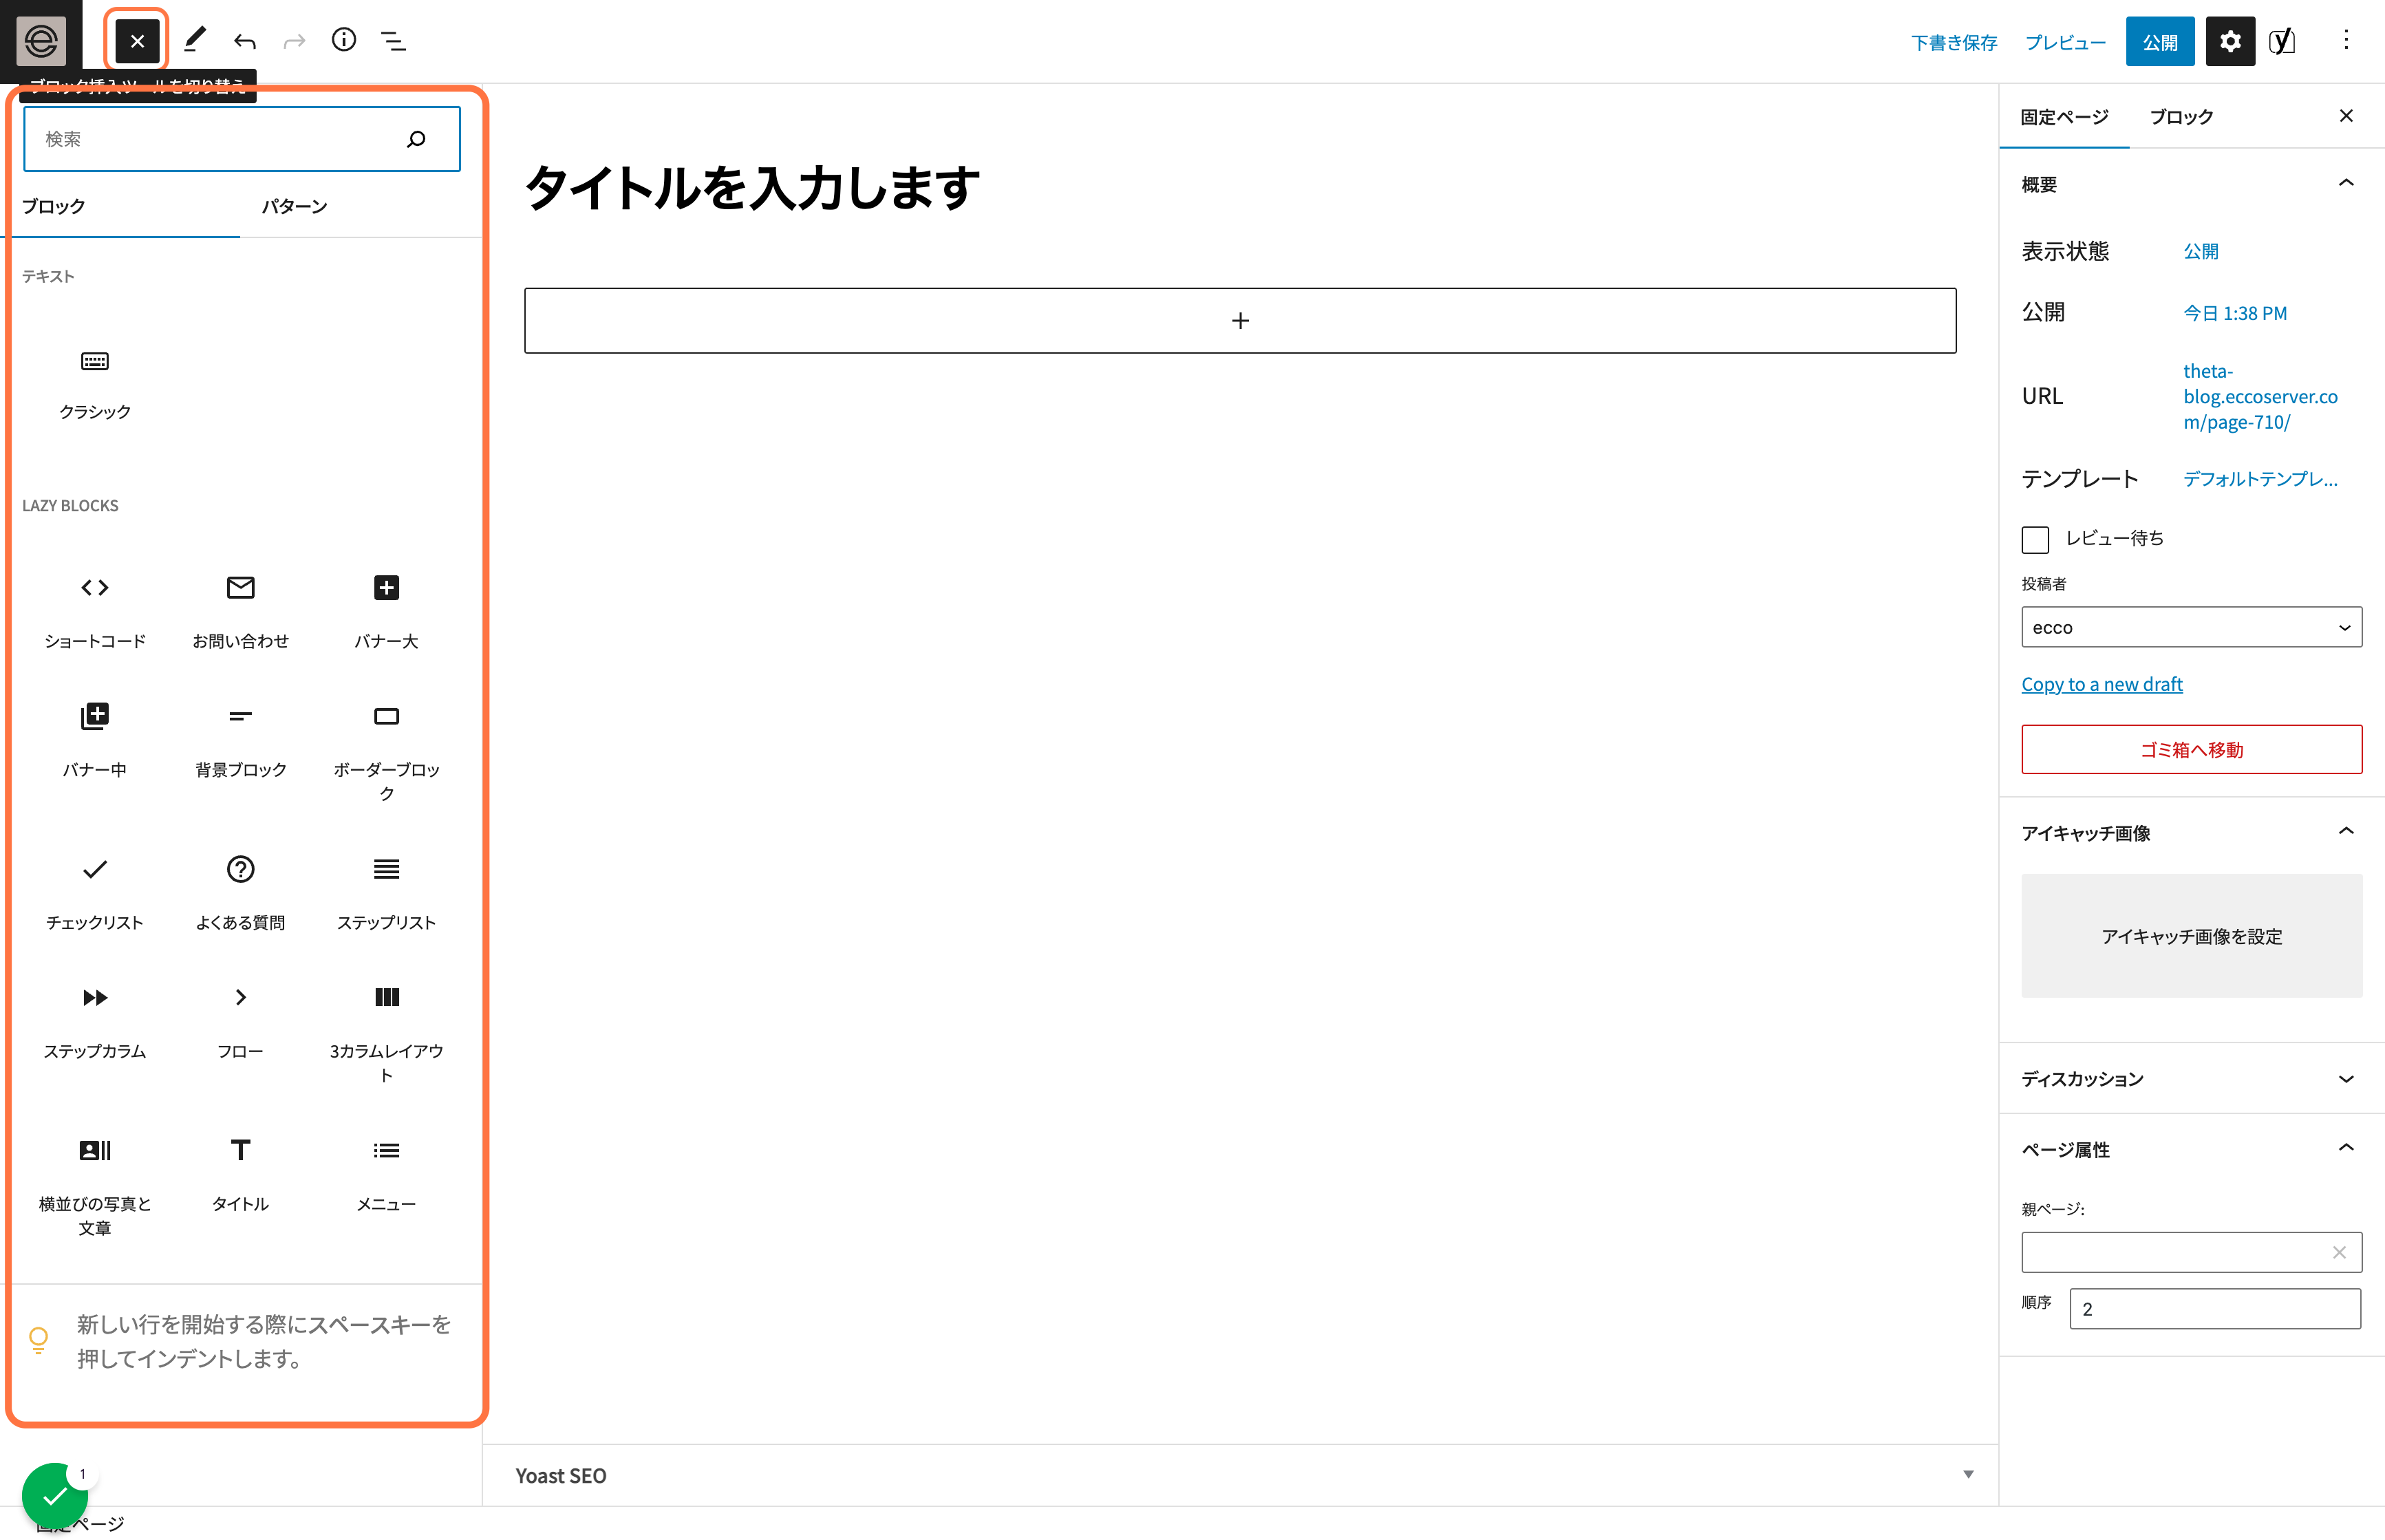
Task: Click the プレビュー button
Action: (2065, 42)
